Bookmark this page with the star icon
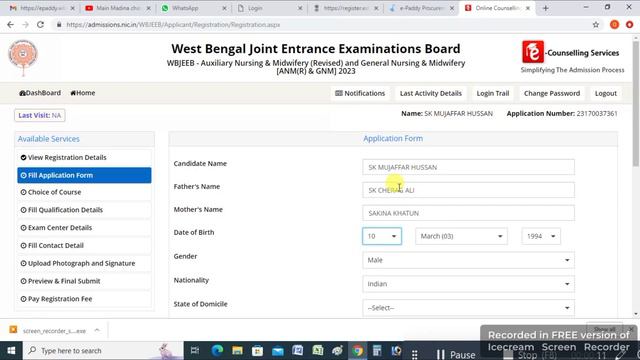Image resolution: width=640 pixels, height=360 pixels. pos(596,24)
